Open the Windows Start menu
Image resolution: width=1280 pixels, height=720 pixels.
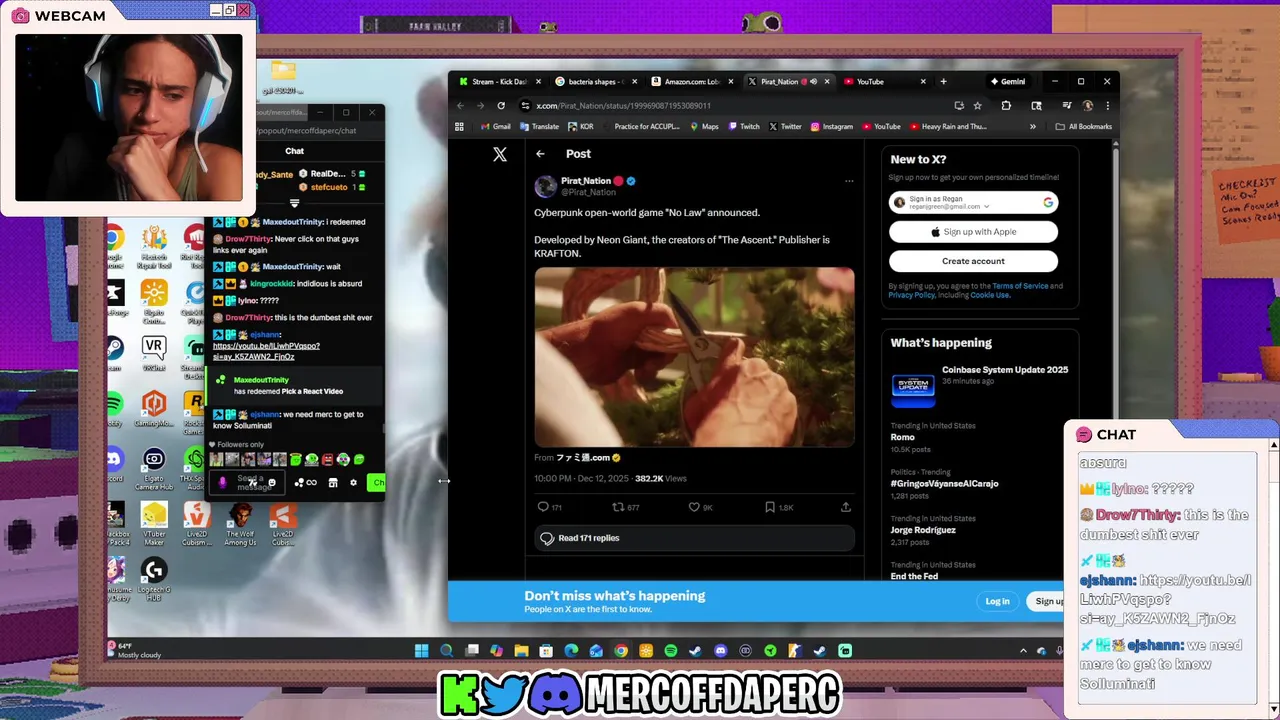coord(421,651)
